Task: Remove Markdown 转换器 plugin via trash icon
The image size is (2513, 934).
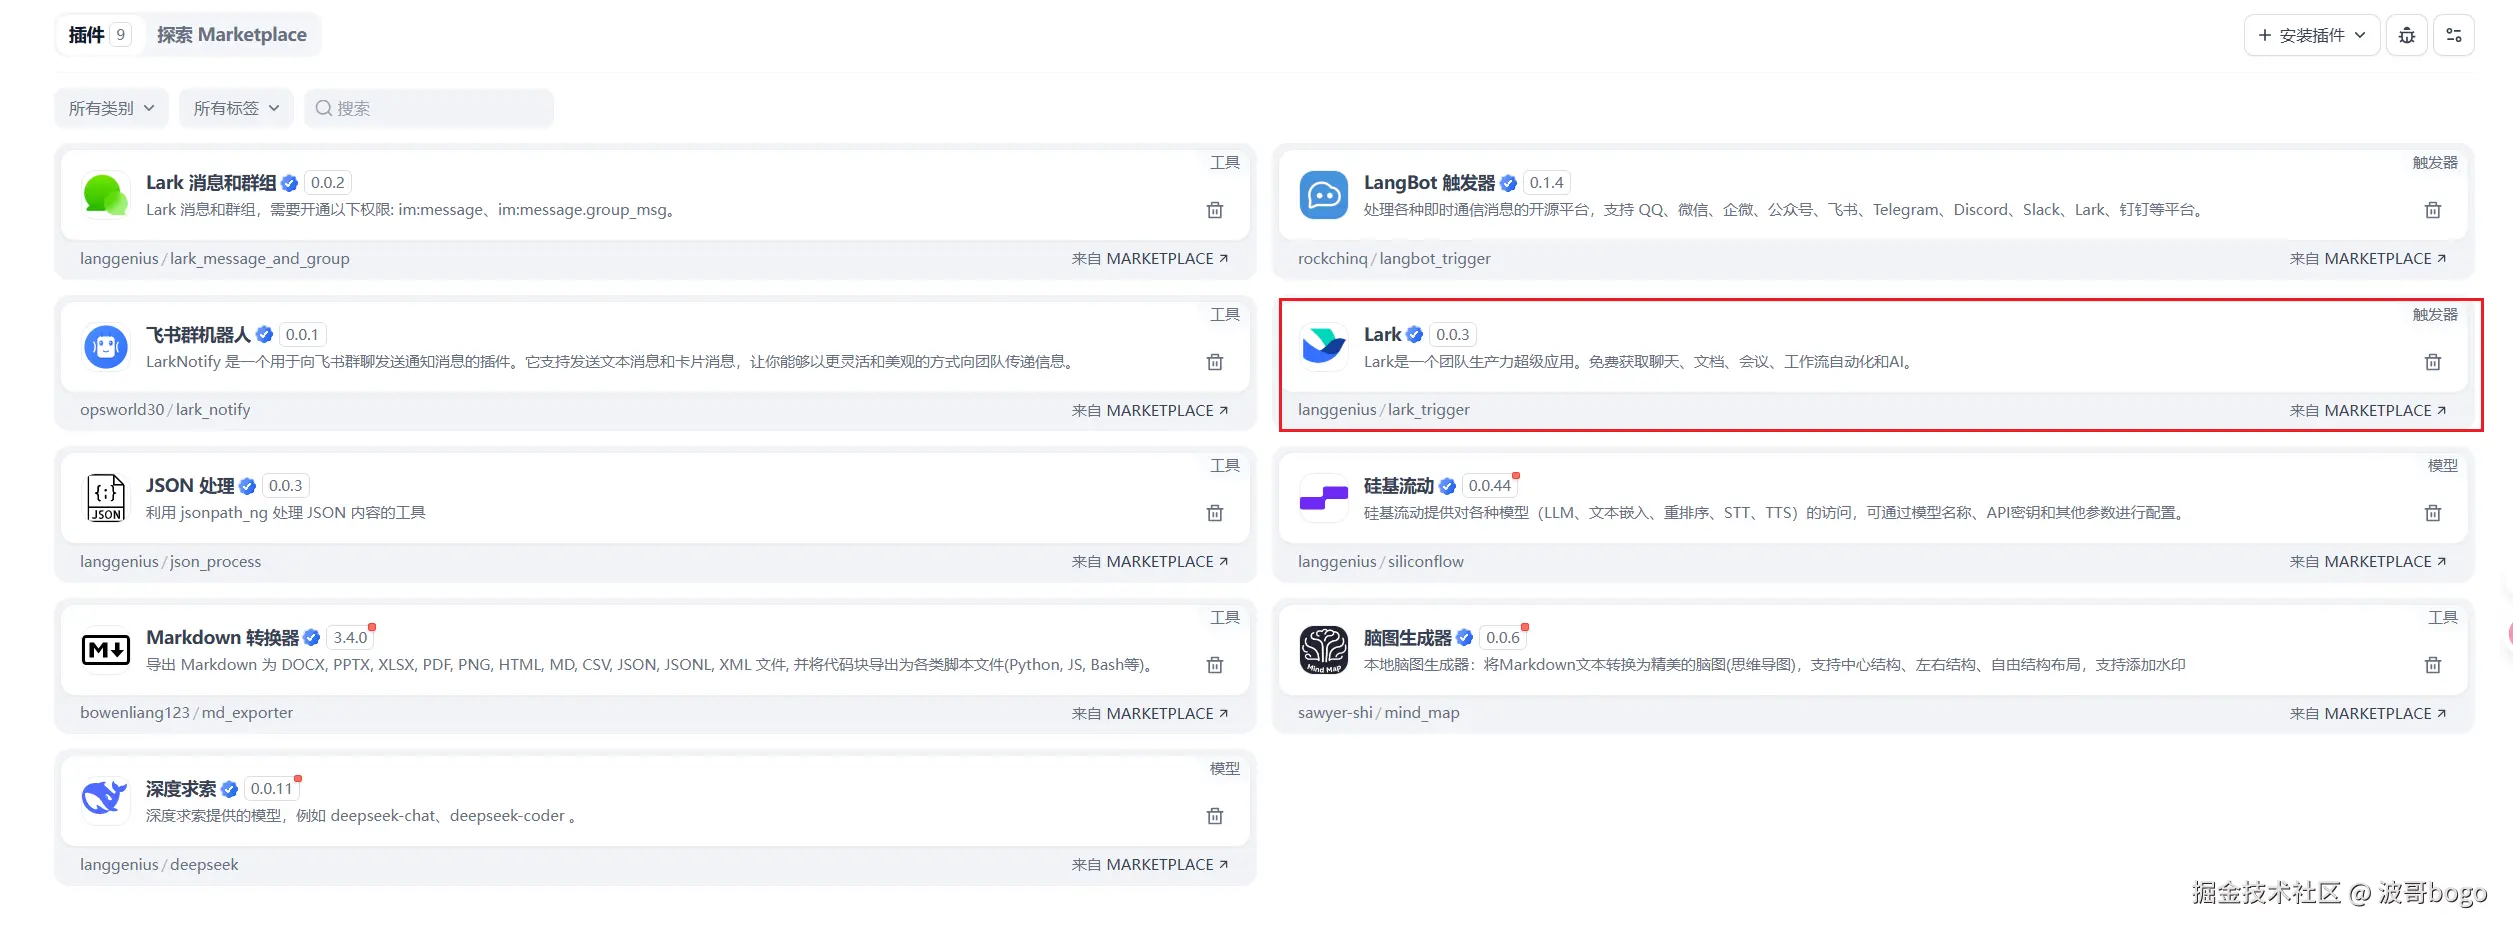Action: click(1214, 665)
